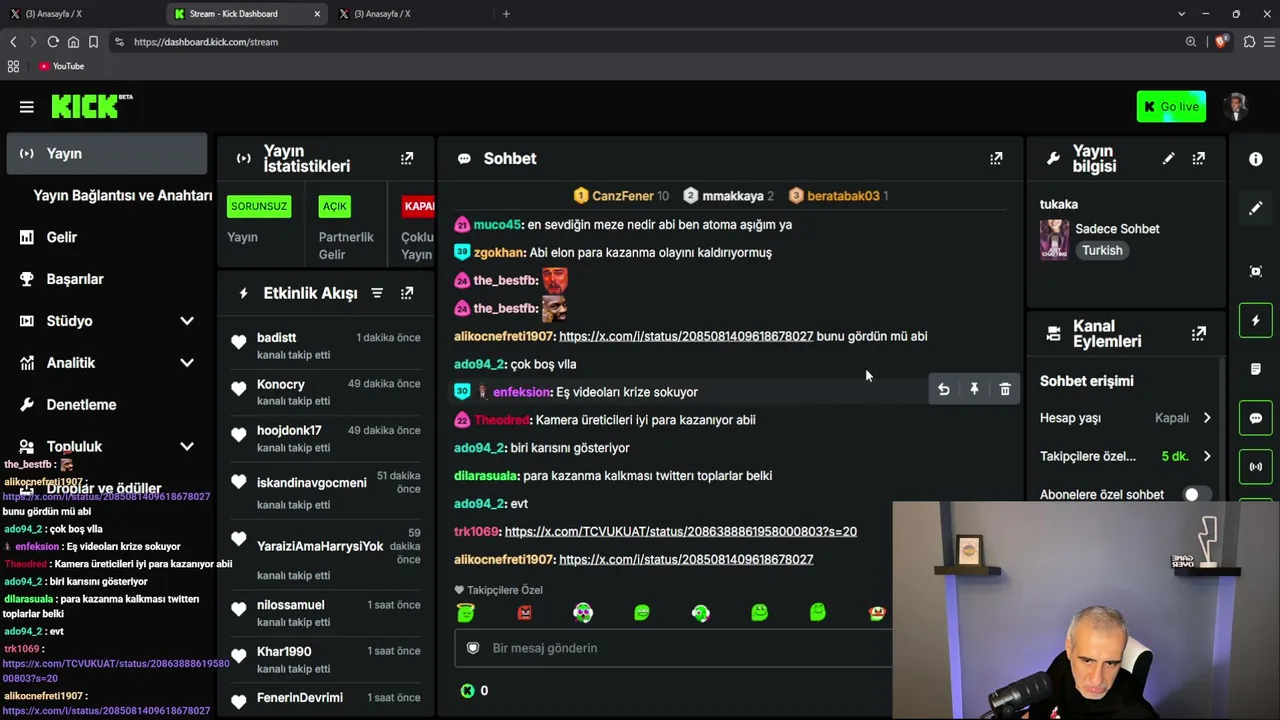Reload the page in browser toolbar
This screenshot has height=720, width=1280.
coord(53,42)
